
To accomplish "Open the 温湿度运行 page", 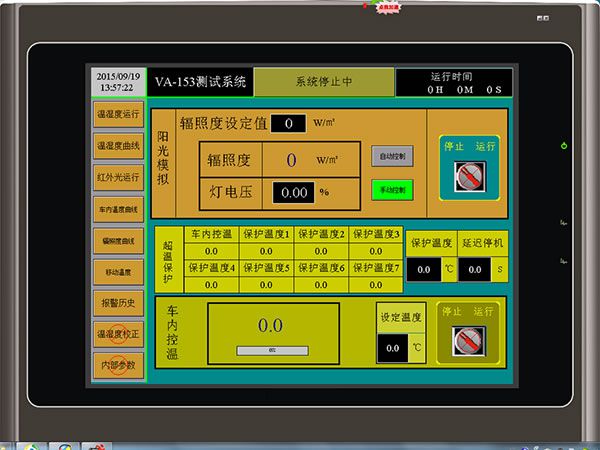I will tap(119, 114).
